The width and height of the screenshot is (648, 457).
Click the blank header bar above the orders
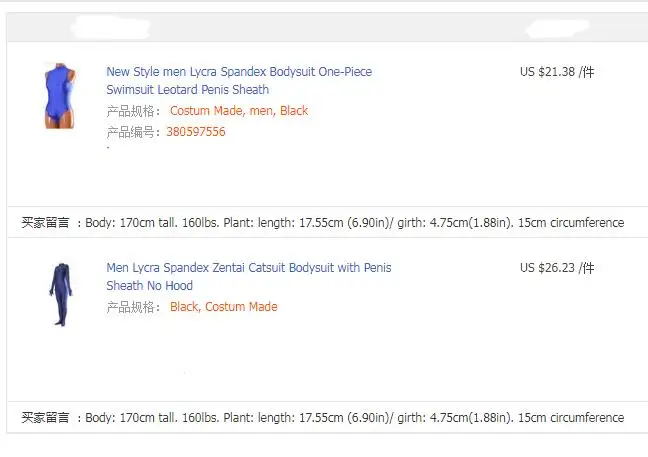click(x=324, y=22)
